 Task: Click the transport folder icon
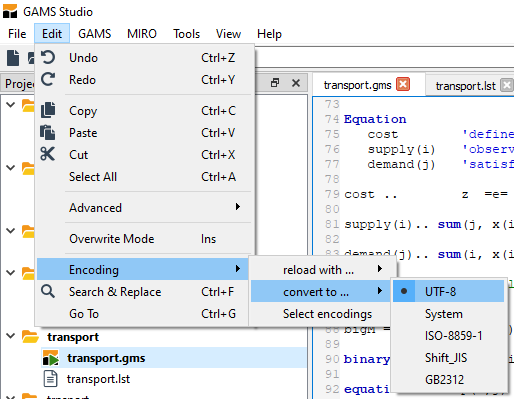[x=30, y=337]
